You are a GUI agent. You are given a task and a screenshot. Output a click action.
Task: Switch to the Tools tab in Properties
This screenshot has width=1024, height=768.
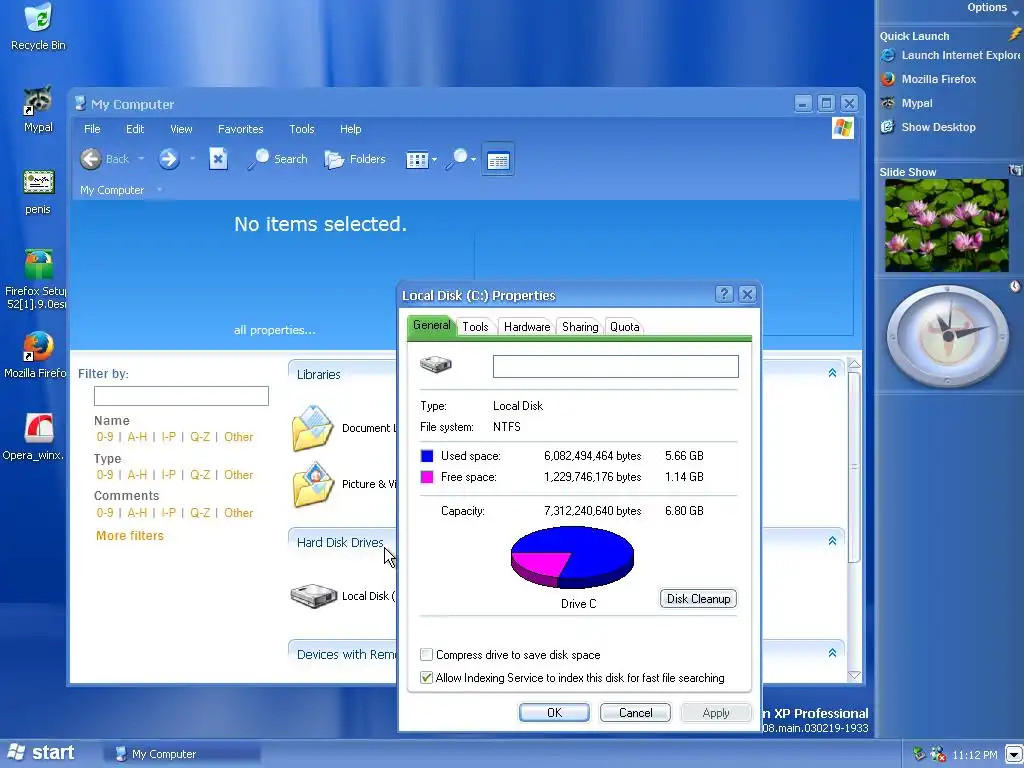pos(475,327)
